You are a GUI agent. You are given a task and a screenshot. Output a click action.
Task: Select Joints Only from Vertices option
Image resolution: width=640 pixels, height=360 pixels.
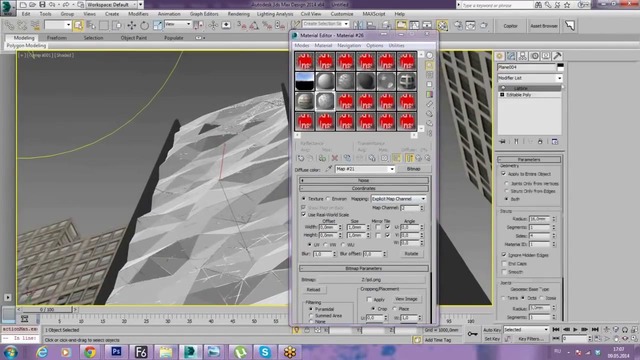point(507,184)
